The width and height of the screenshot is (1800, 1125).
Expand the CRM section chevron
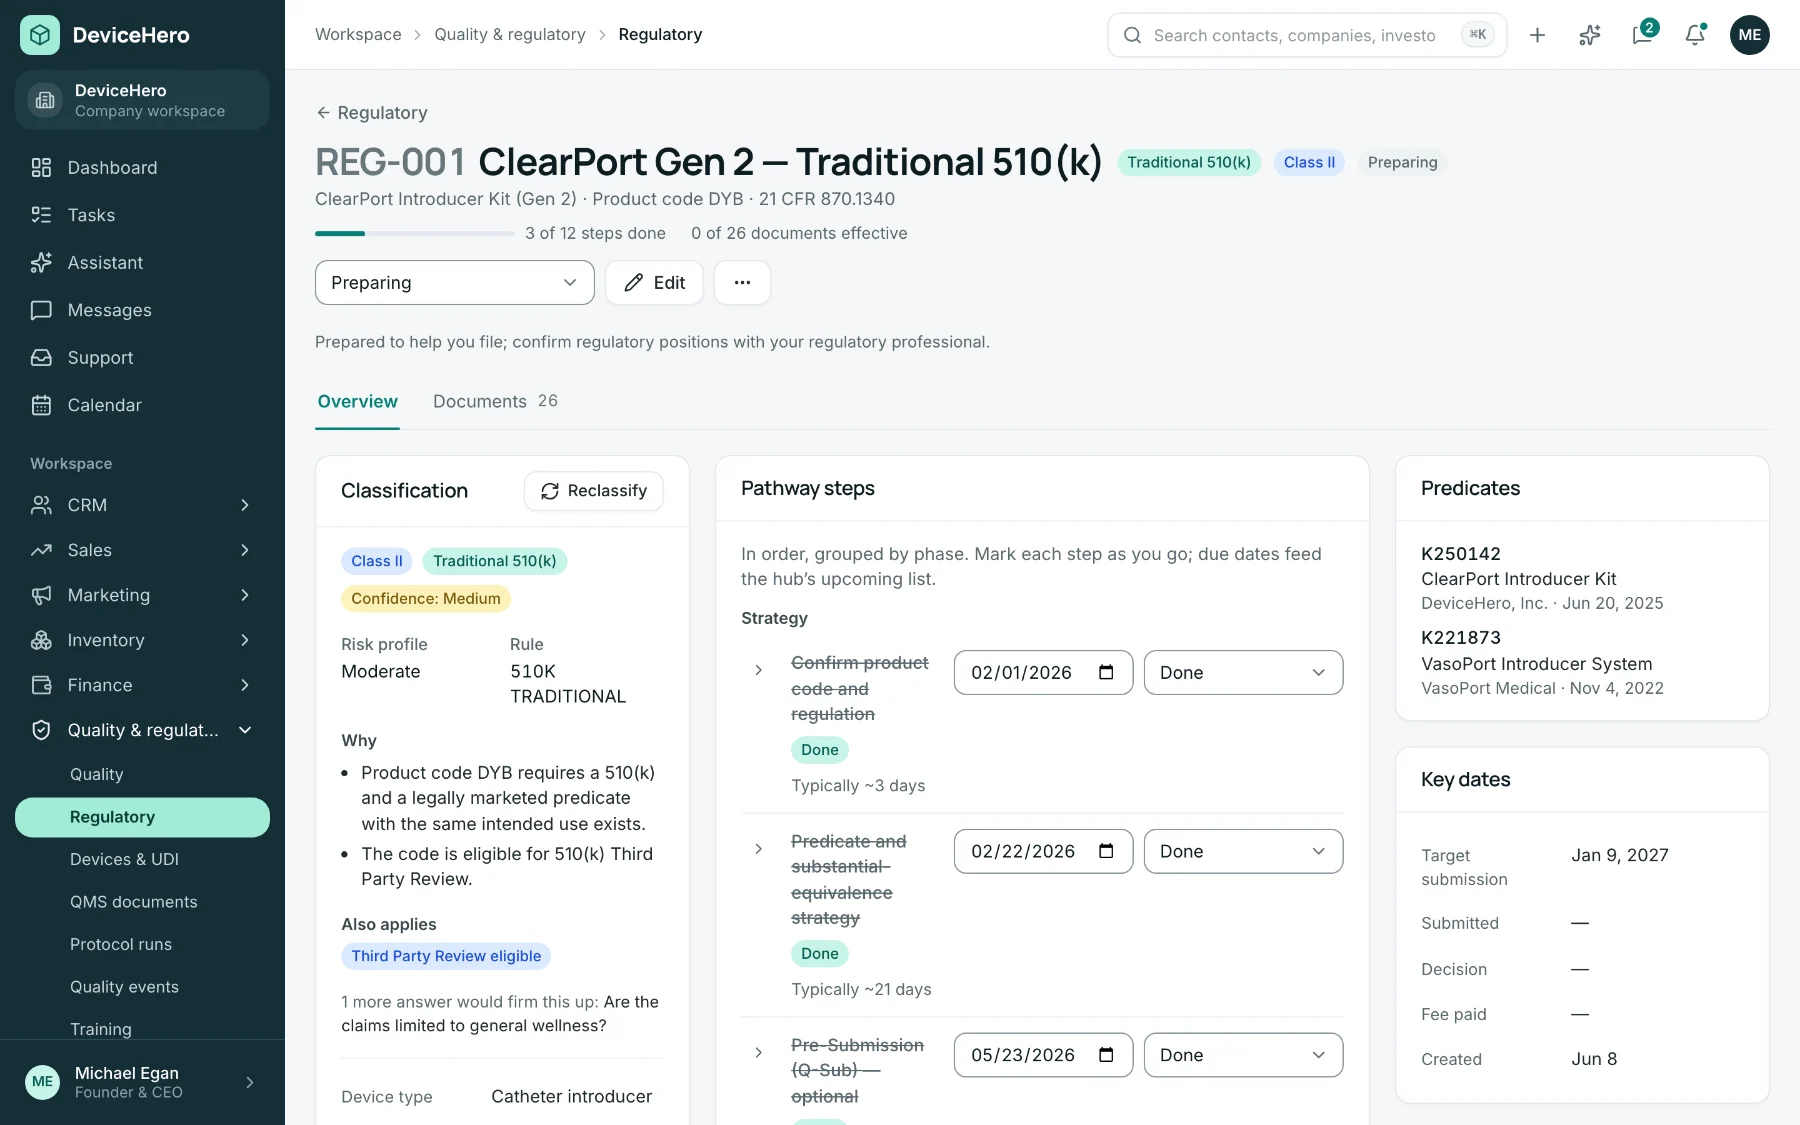pyautogui.click(x=245, y=505)
